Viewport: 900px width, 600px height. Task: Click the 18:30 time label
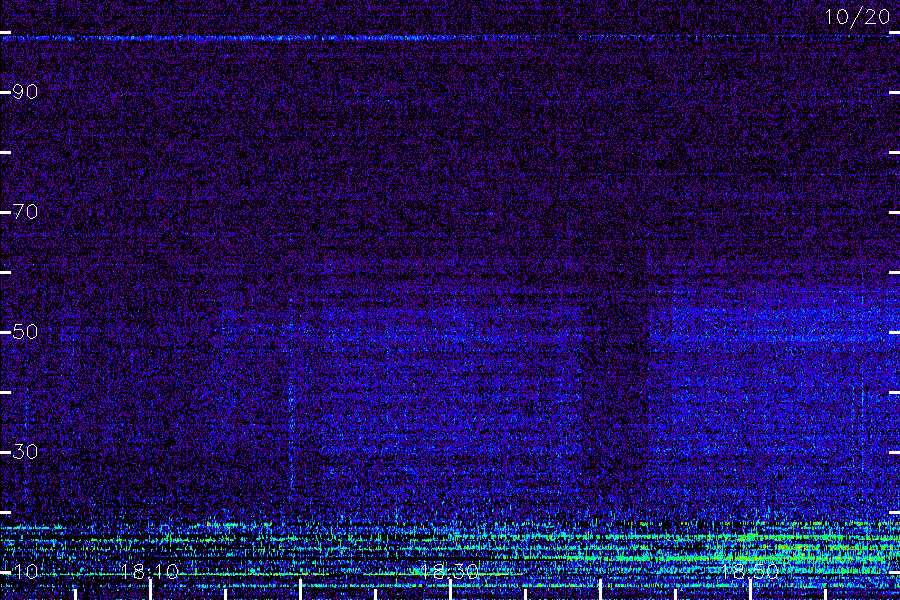[x=449, y=572]
